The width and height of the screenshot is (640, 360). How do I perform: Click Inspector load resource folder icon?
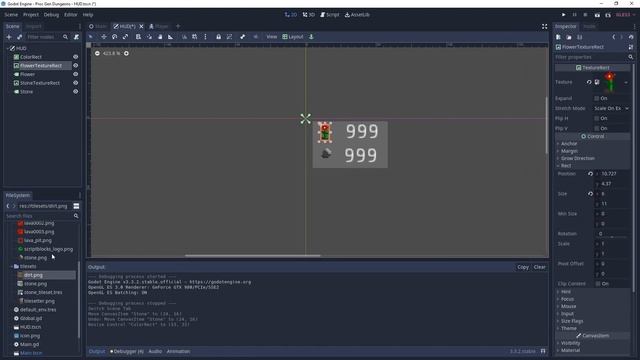click(x=569, y=37)
